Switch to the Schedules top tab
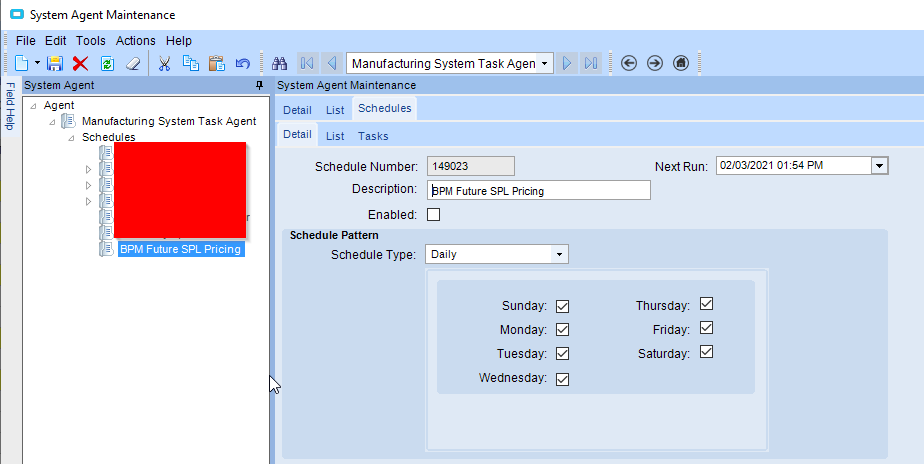The height and width of the screenshot is (464, 924). tap(385, 108)
